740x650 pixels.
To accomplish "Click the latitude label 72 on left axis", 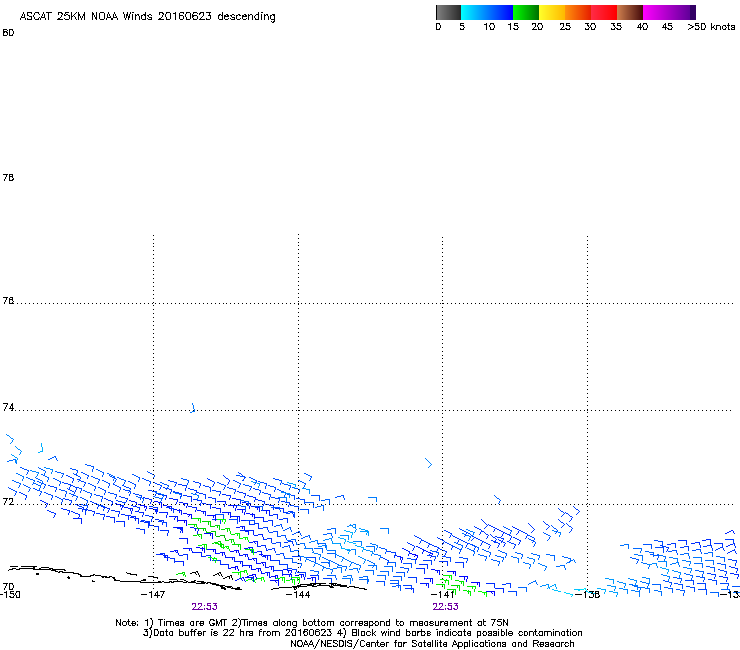I will (8, 501).
